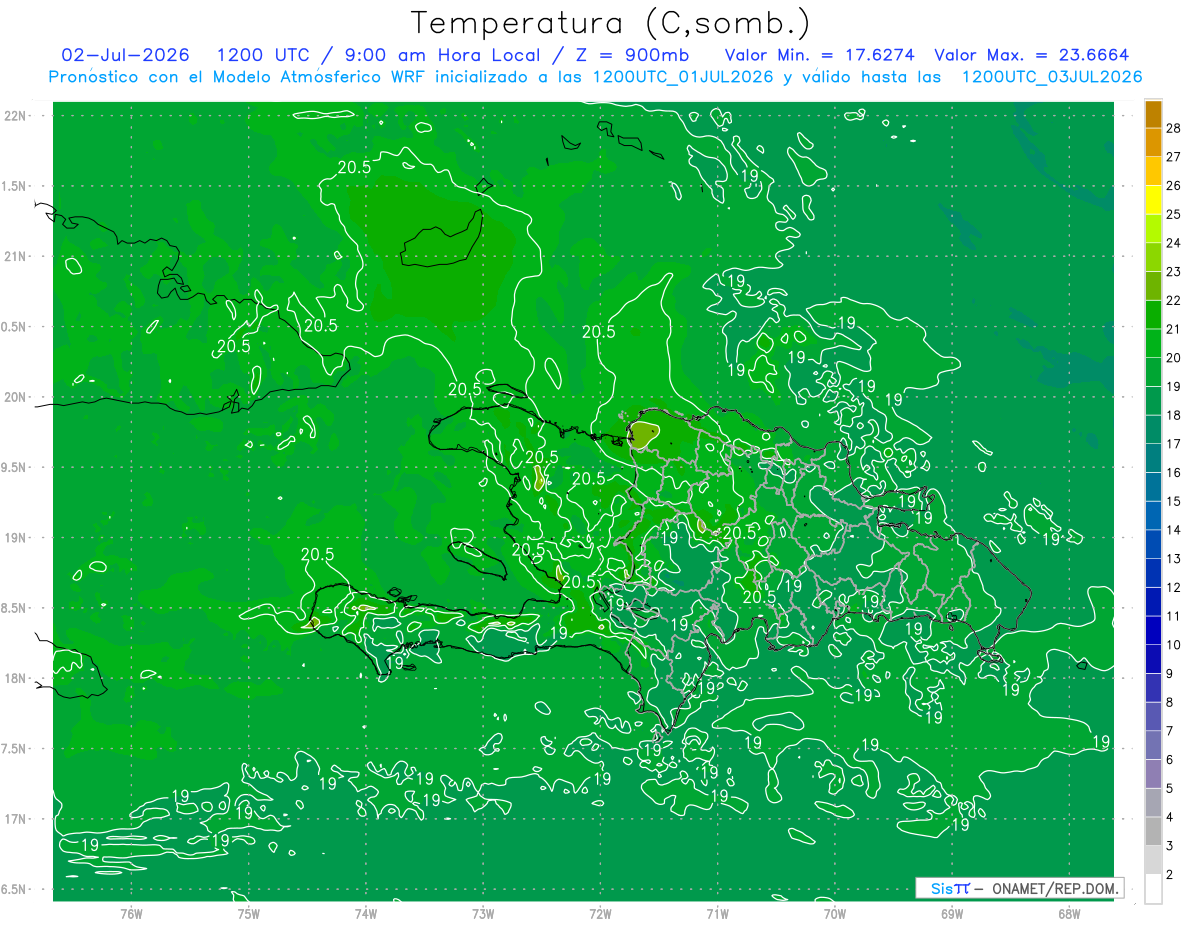Click the 19N latitude axis label
The image size is (1200, 927).
pos(17,537)
